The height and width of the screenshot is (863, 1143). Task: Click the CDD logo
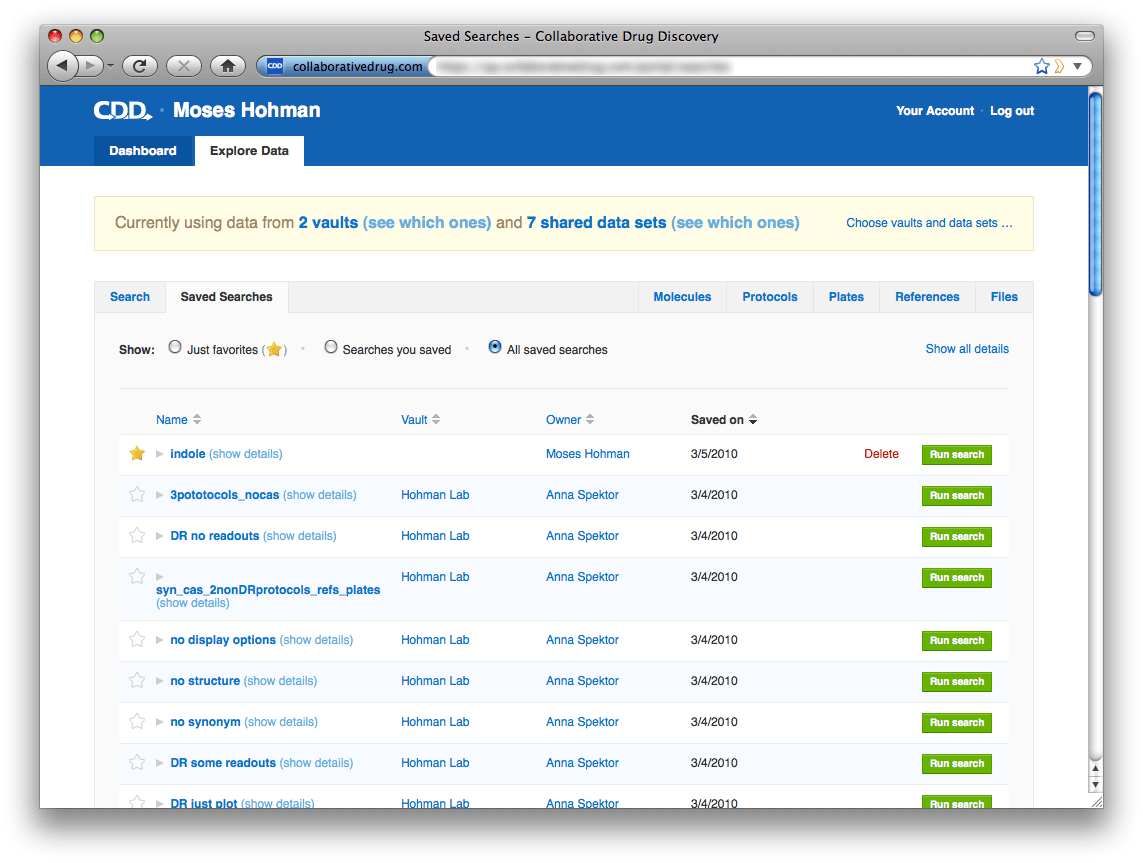coord(122,110)
